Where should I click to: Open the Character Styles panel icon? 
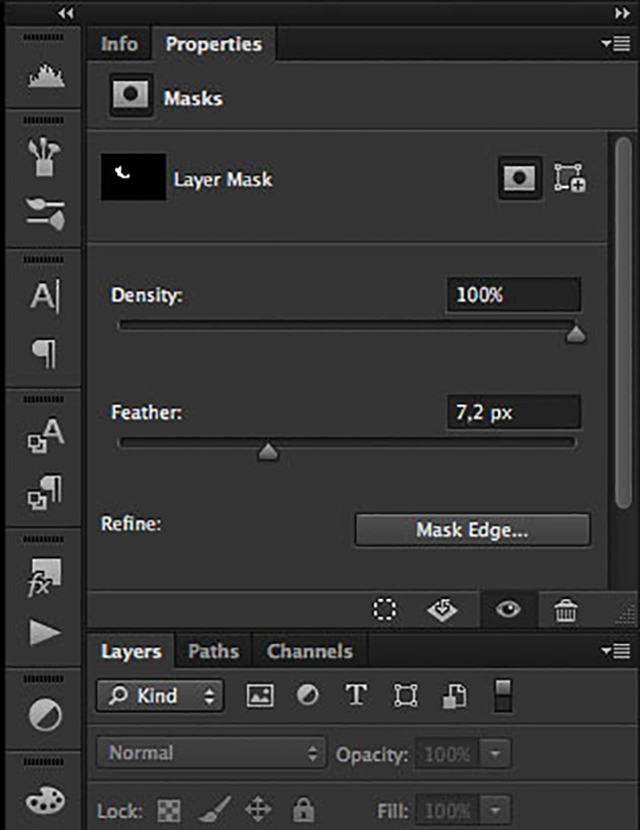click(46, 435)
